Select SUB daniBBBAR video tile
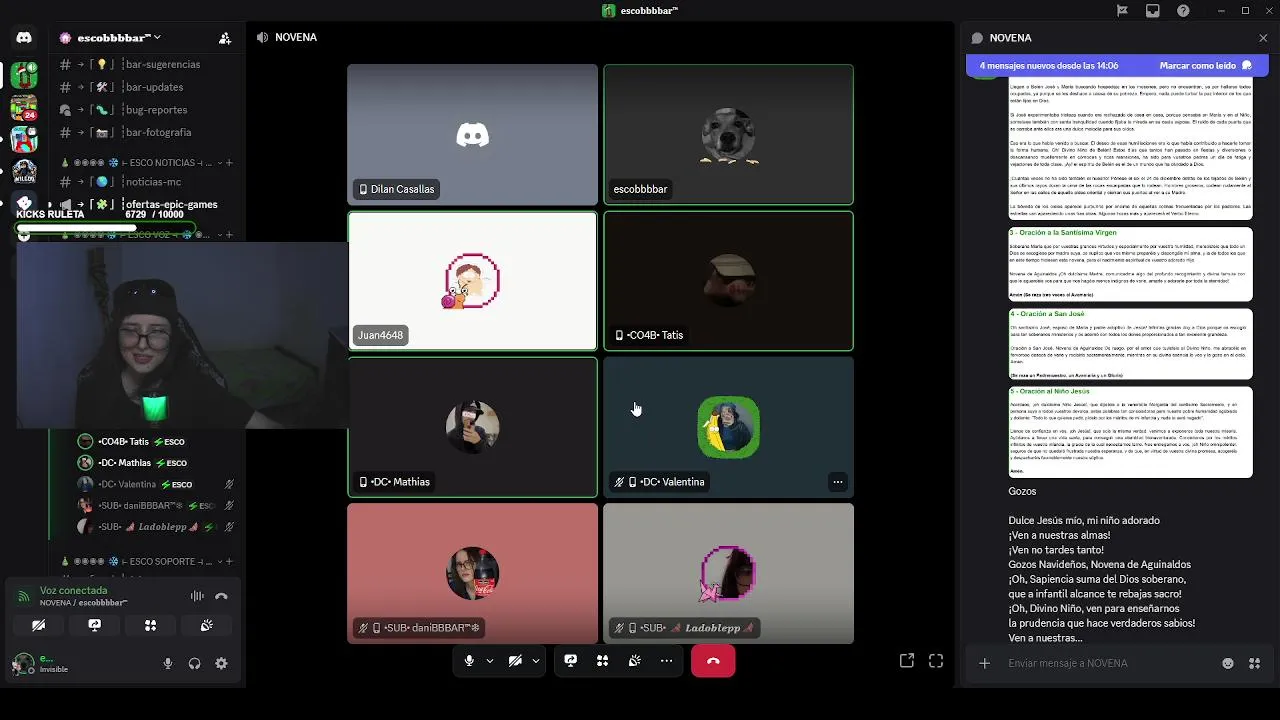The image size is (1280, 720). pos(472,573)
